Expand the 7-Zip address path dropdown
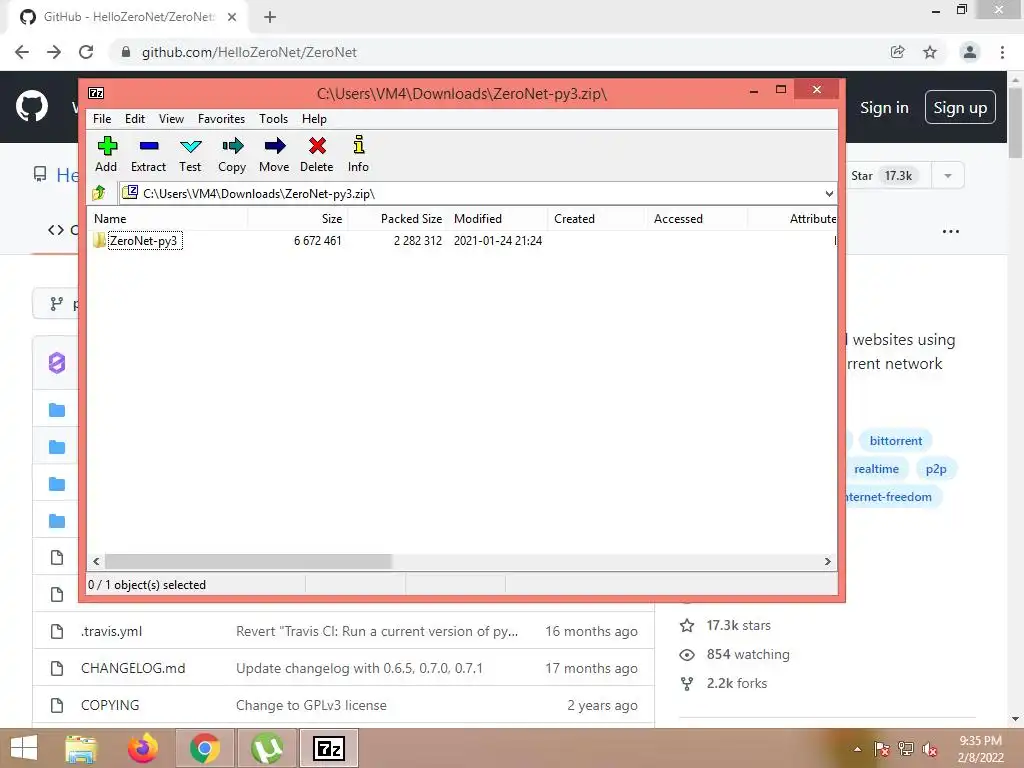This screenshot has width=1024, height=768. click(829, 193)
